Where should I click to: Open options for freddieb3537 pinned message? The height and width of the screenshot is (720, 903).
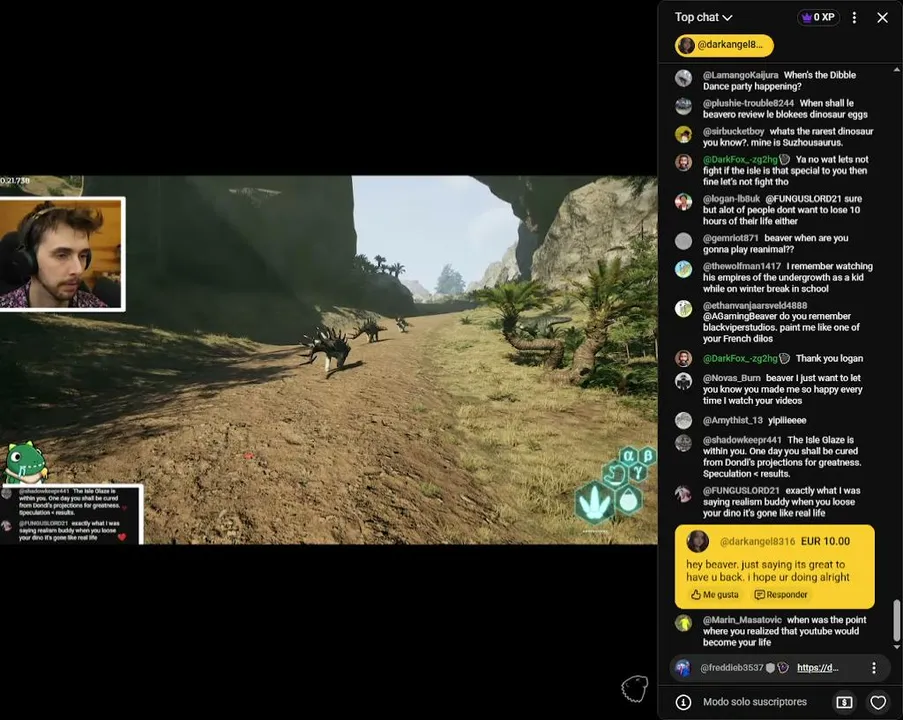pos(874,668)
